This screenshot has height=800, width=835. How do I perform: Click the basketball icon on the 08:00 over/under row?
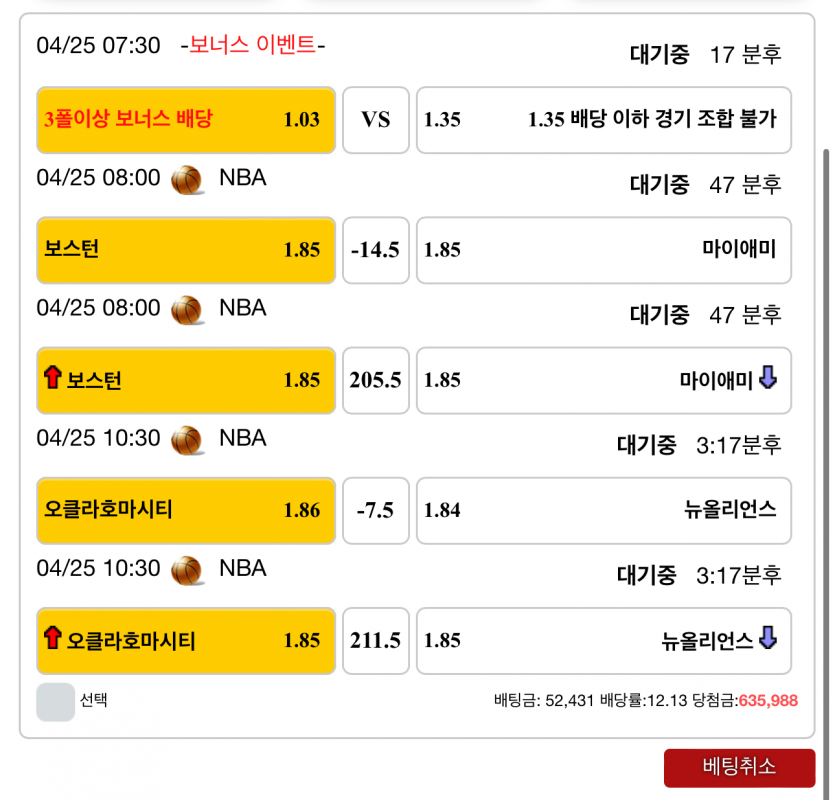(x=187, y=309)
